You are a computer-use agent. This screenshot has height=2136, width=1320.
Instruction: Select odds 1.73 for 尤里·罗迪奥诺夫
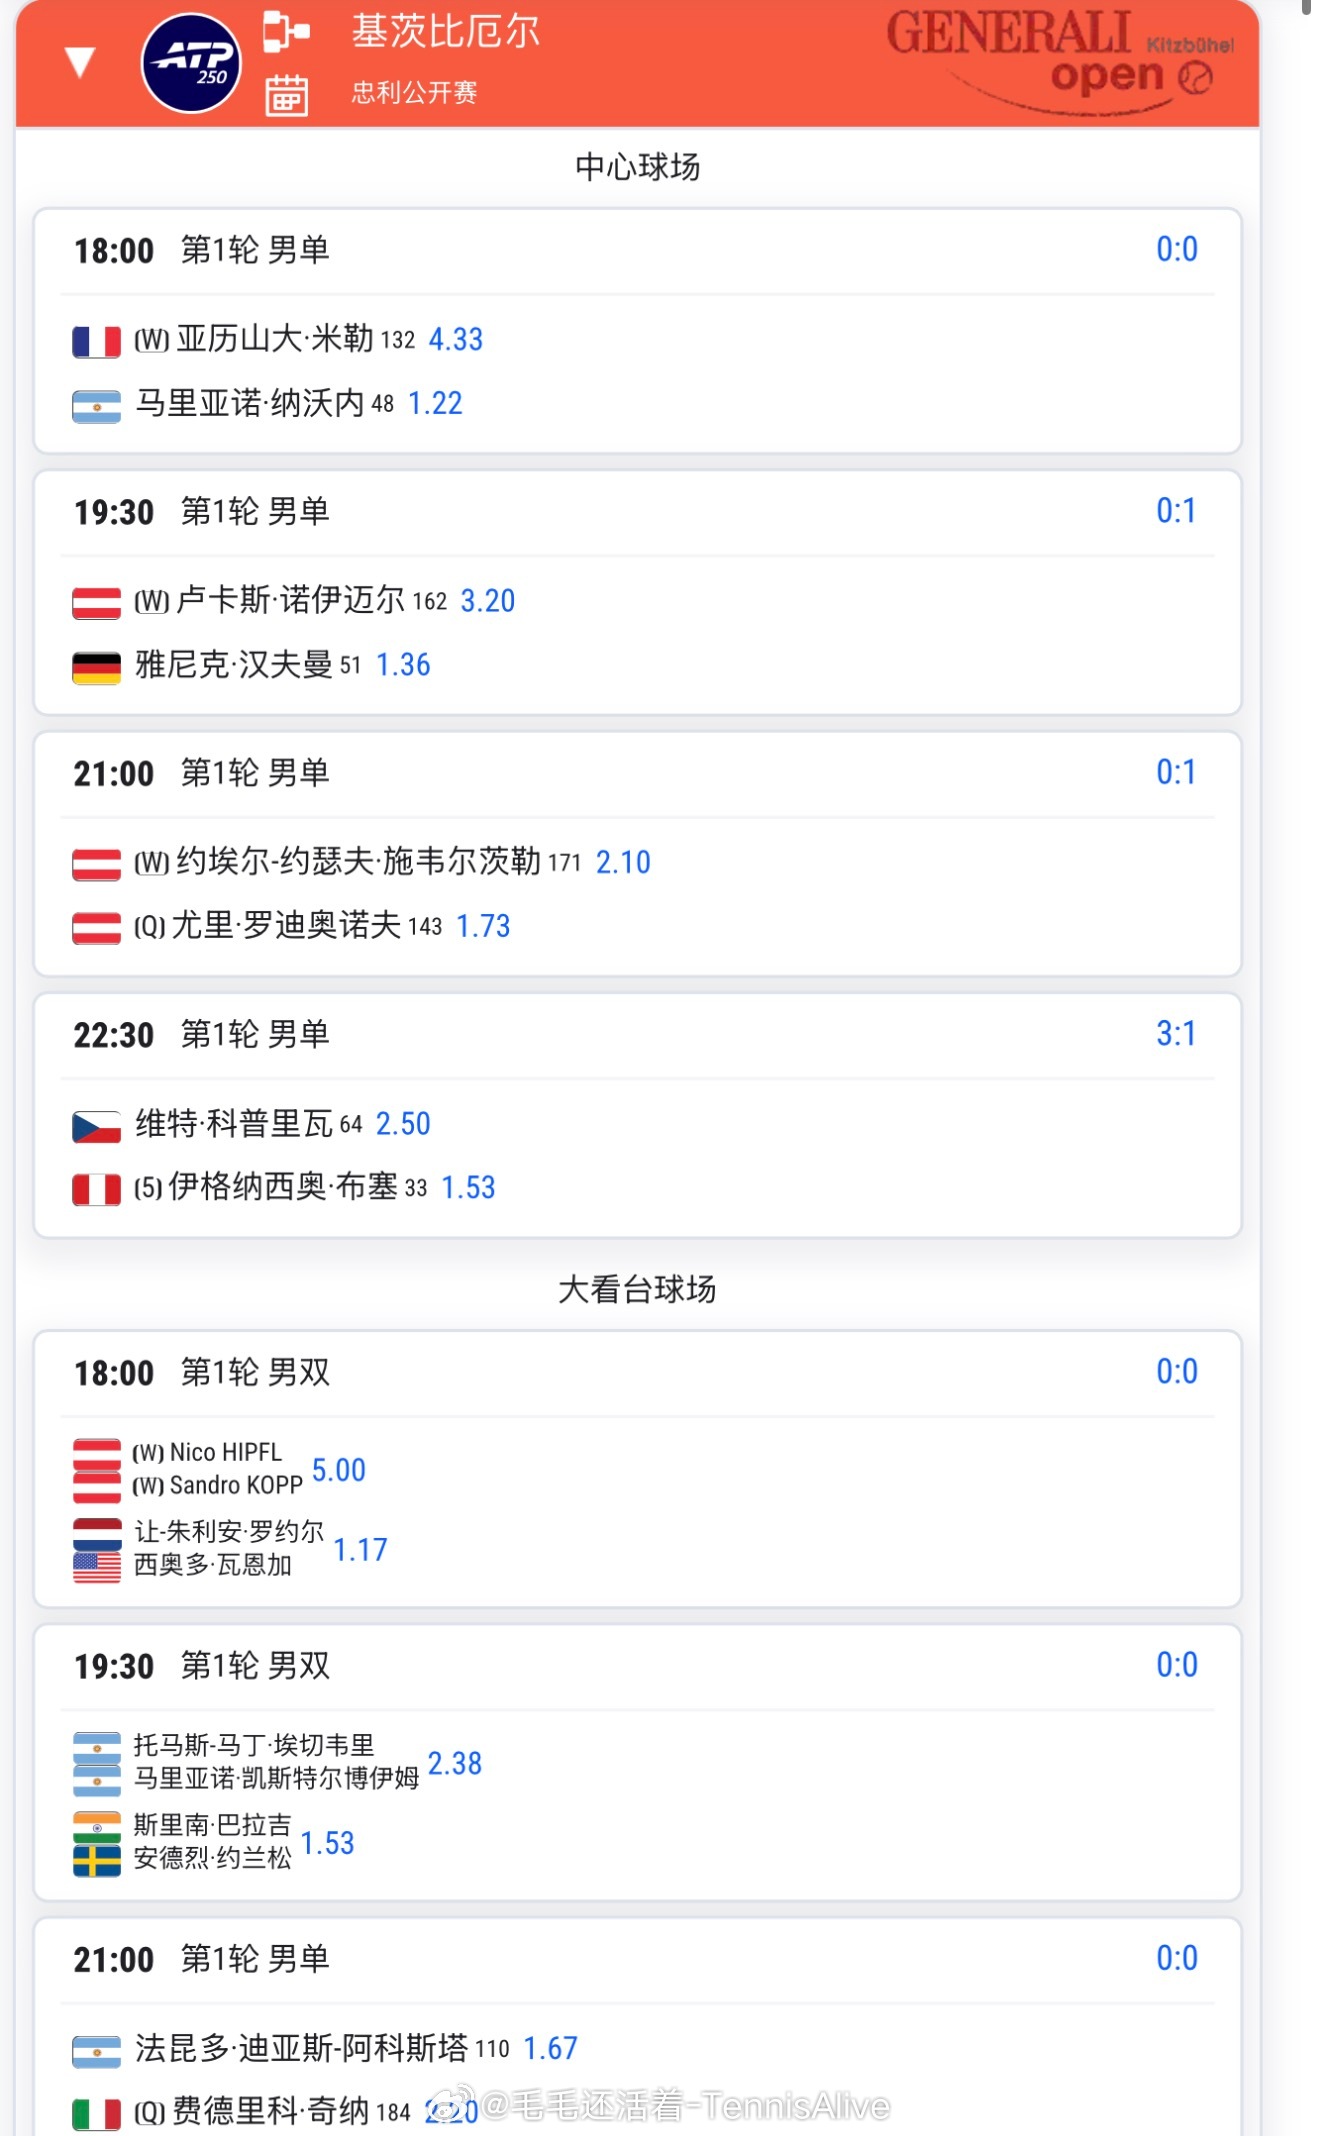[484, 926]
